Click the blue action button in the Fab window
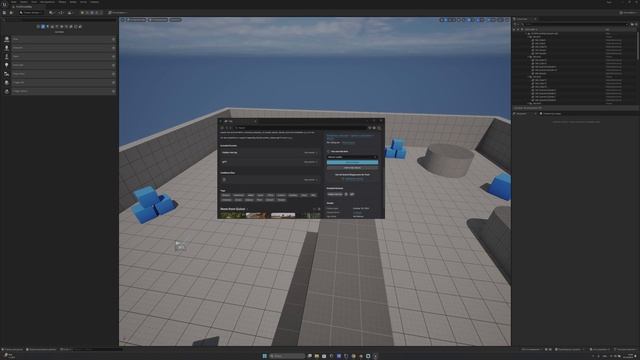The image size is (640, 360). point(352,162)
